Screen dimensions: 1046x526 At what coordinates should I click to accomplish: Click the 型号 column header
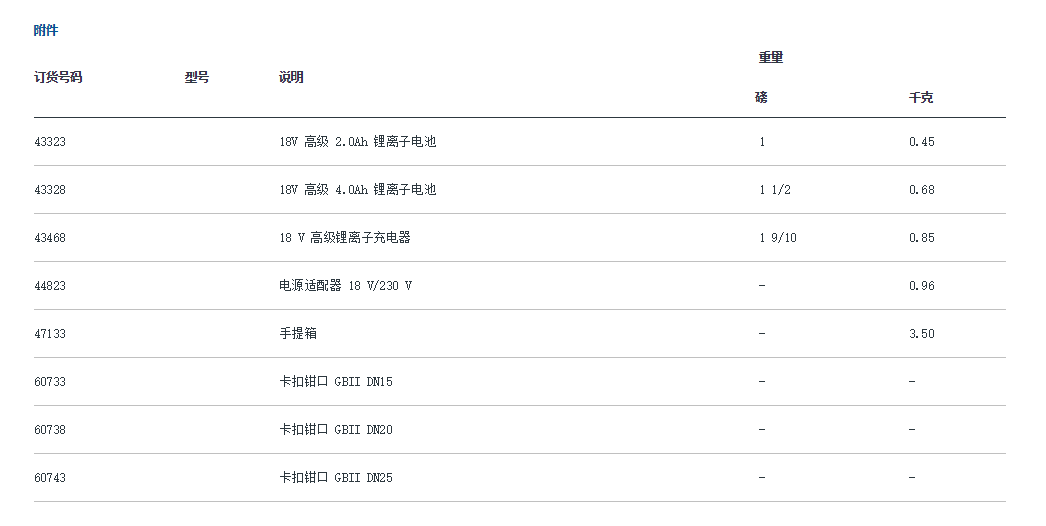pyautogui.click(x=197, y=77)
